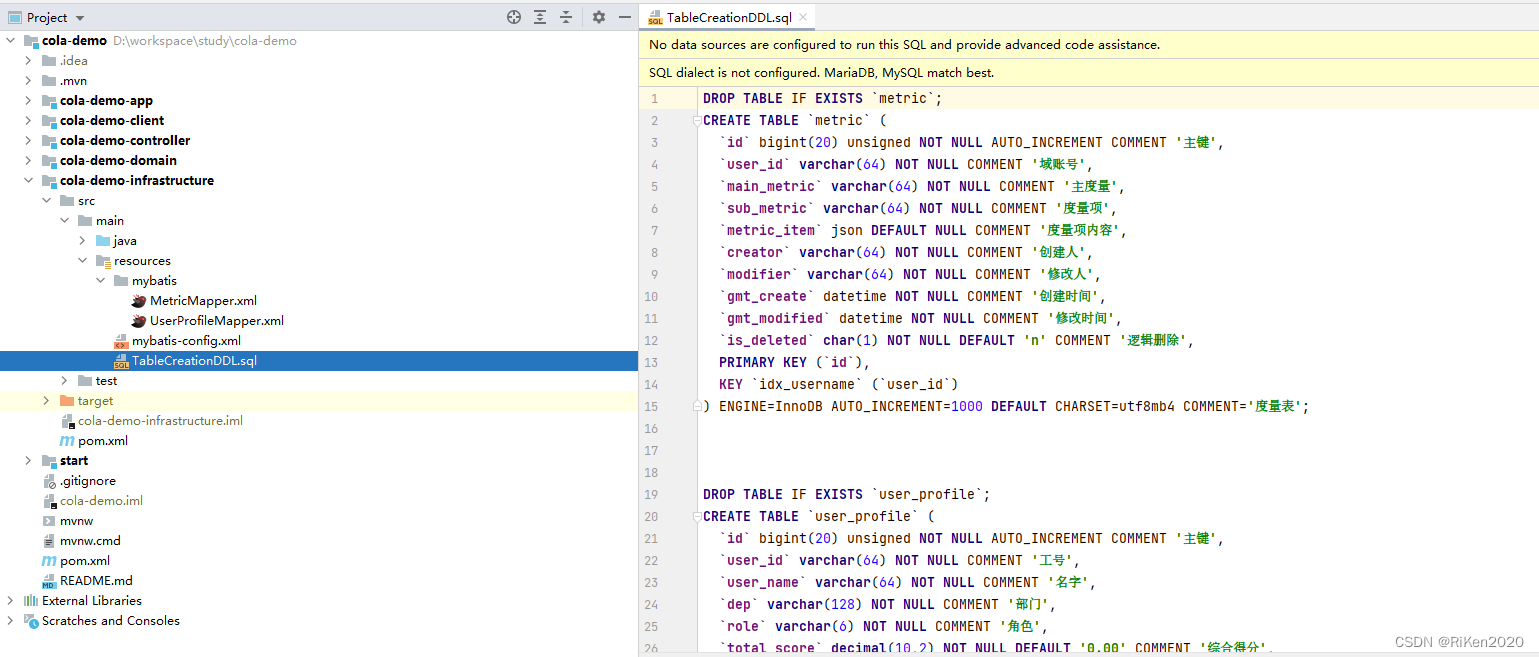This screenshot has width=1539, height=657.
Task: Expand Scratches and Consoles node
Action: click(11, 621)
